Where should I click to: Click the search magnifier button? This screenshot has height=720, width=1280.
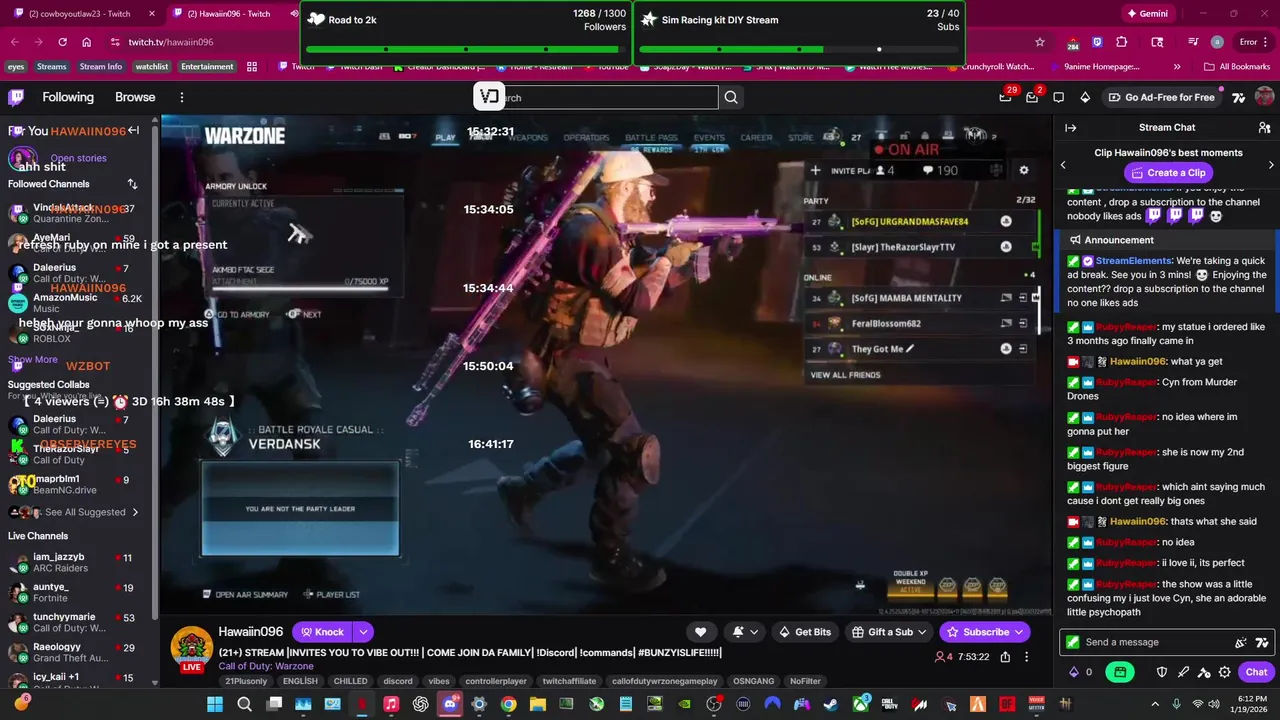pos(731,97)
